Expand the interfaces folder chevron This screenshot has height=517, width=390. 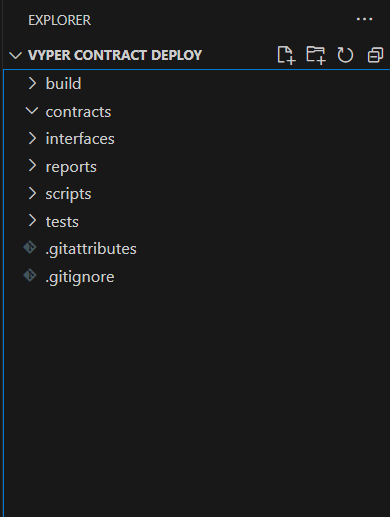tap(32, 138)
